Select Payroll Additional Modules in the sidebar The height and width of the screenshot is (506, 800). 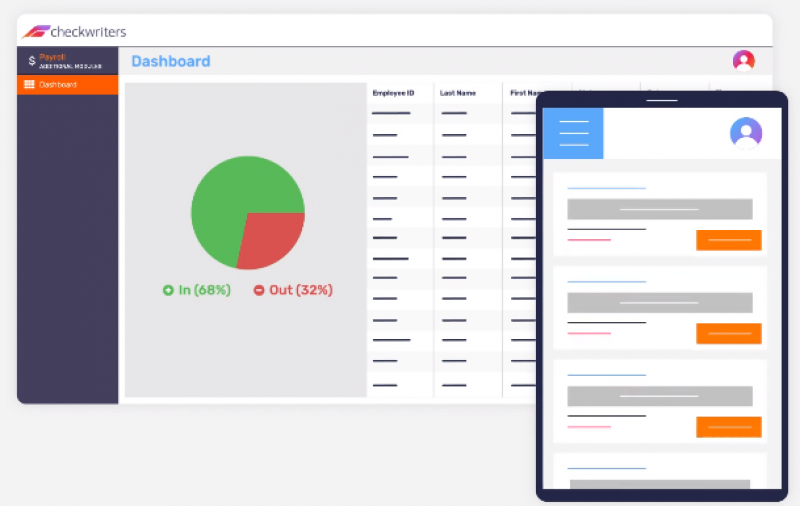point(68,61)
